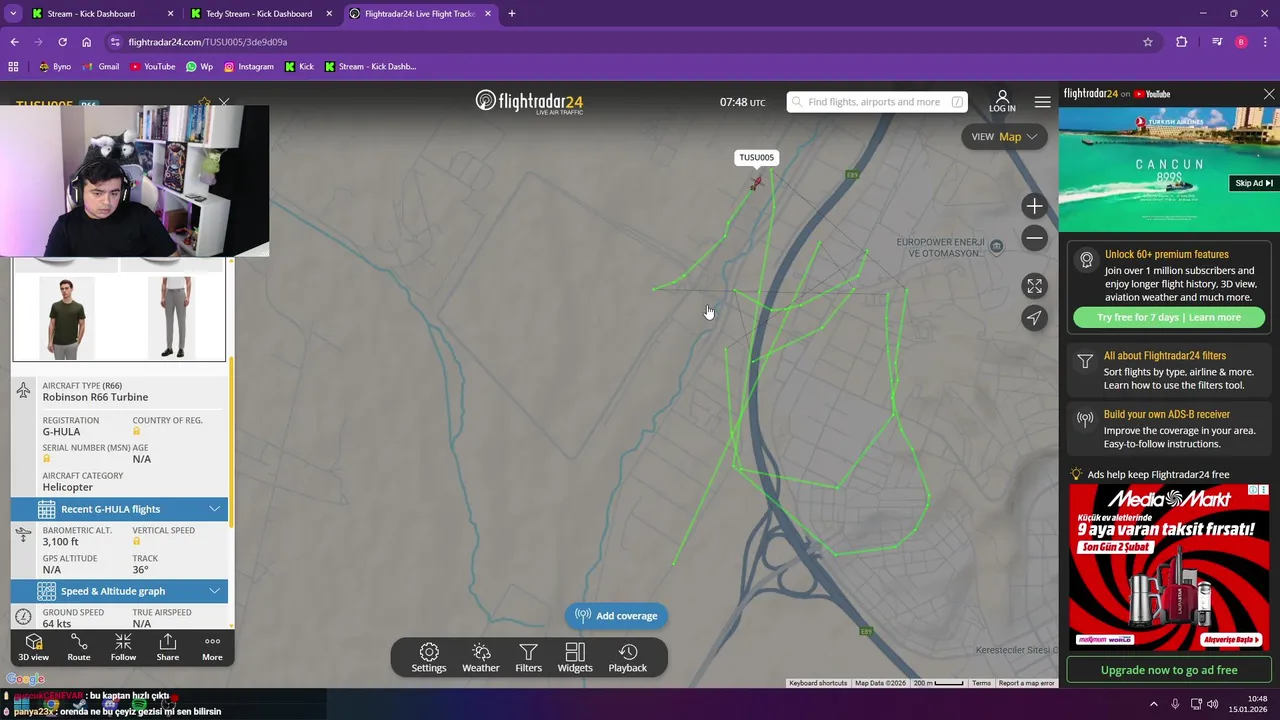Open Build your own ADS-B receiver link
Image resolution: width=1280 pixels, height=720 pixels.
[x=1169, y=429]
